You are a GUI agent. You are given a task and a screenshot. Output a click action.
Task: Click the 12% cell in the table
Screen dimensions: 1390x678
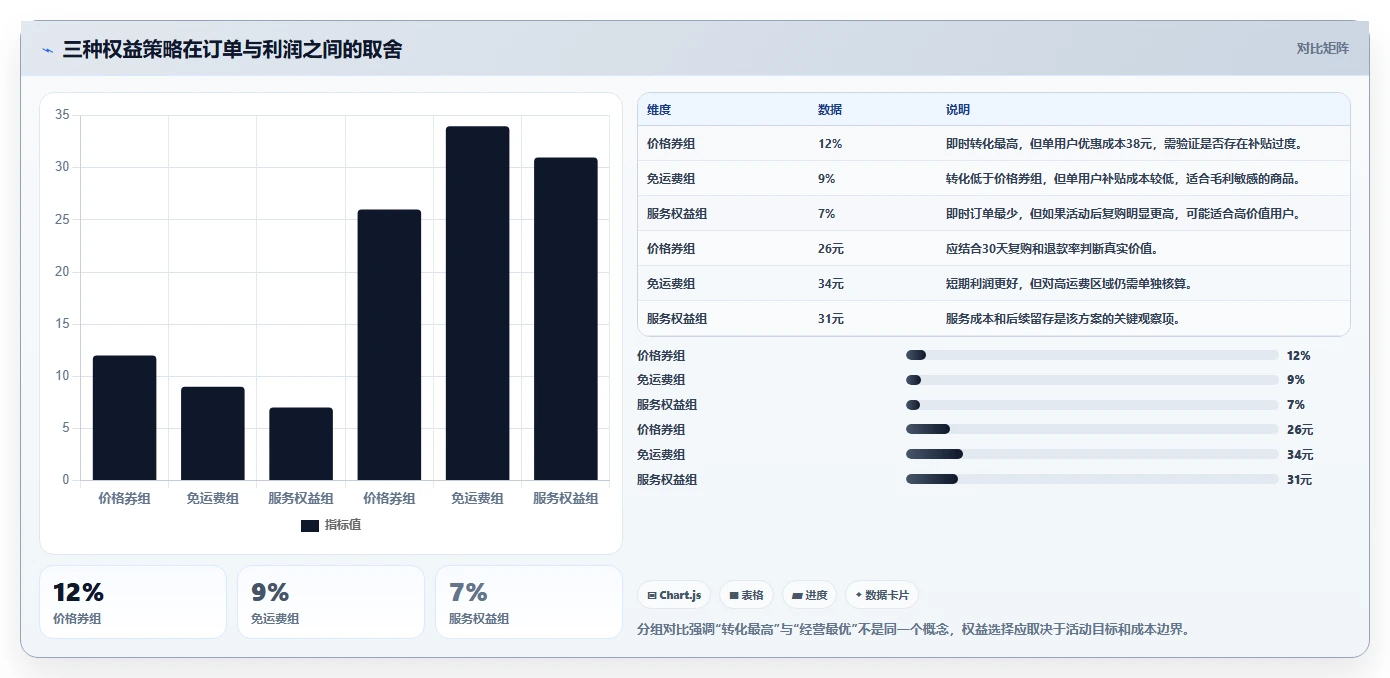click(x=830, y=144)
